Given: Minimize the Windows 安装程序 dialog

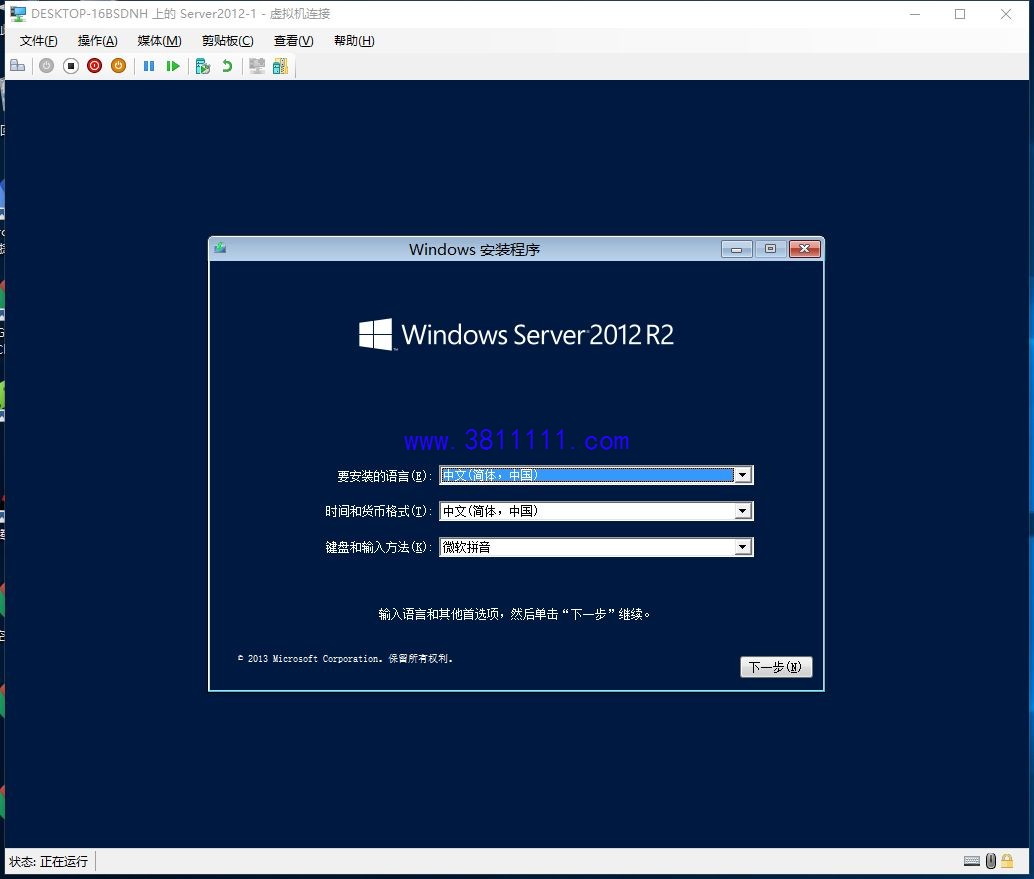Looking at the screenshot, I should (x=737, y=249).
